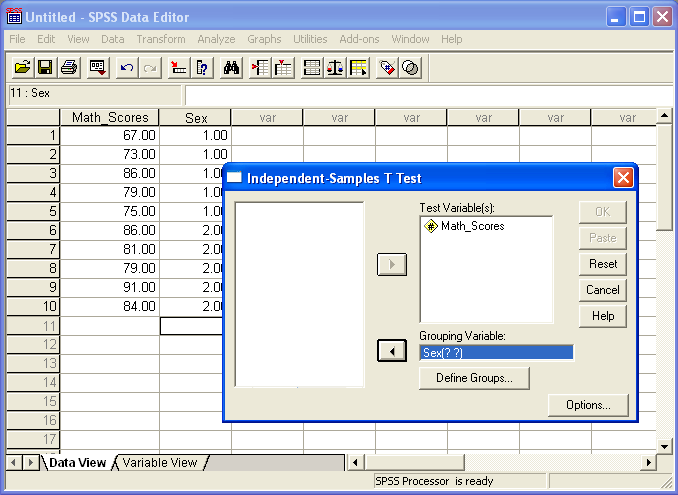Click the Save File floppy icon
Viewport: 678px width, 495px height.
click(x=45, y=68)
